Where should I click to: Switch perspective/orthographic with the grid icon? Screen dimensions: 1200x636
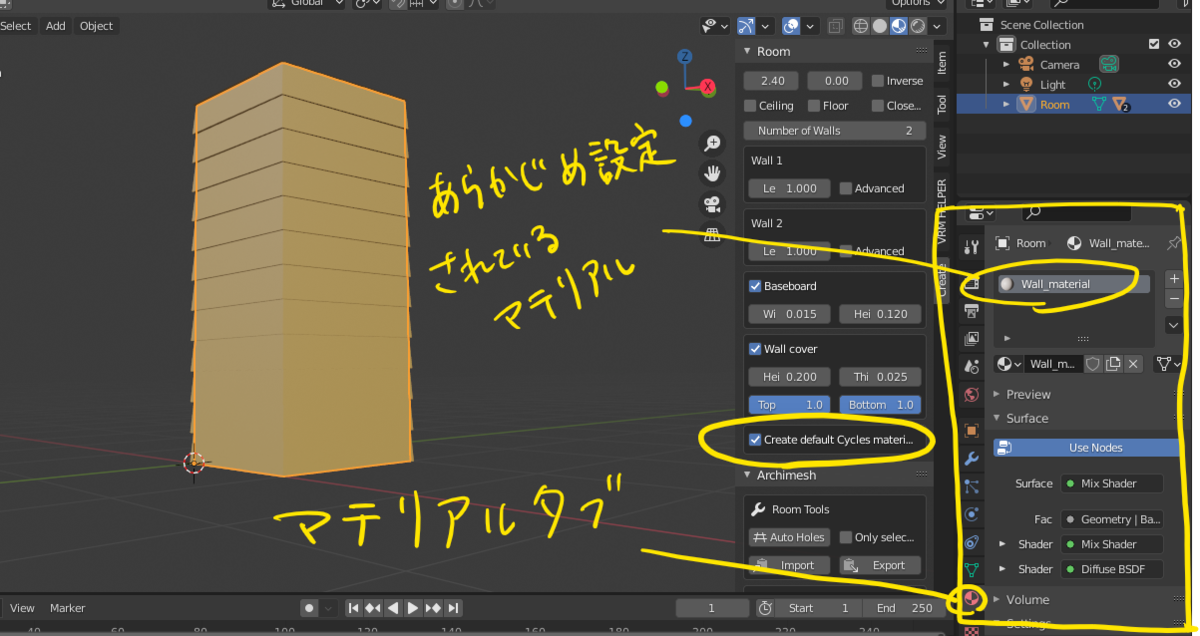click(712, 236)
